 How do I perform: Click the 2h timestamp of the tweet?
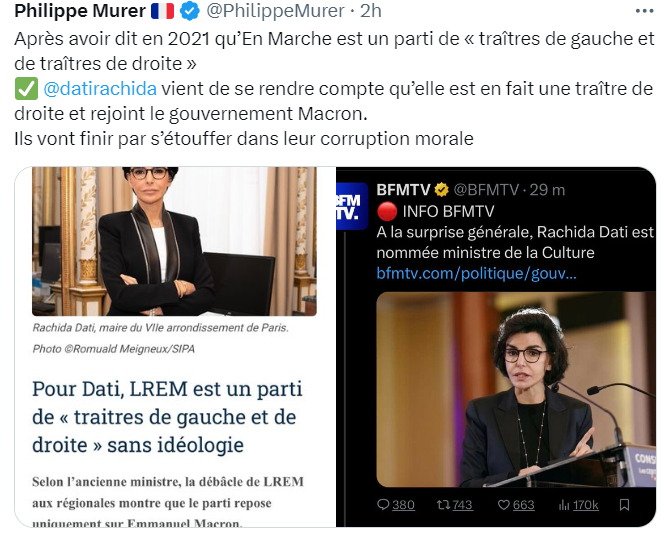coord(371,11)
